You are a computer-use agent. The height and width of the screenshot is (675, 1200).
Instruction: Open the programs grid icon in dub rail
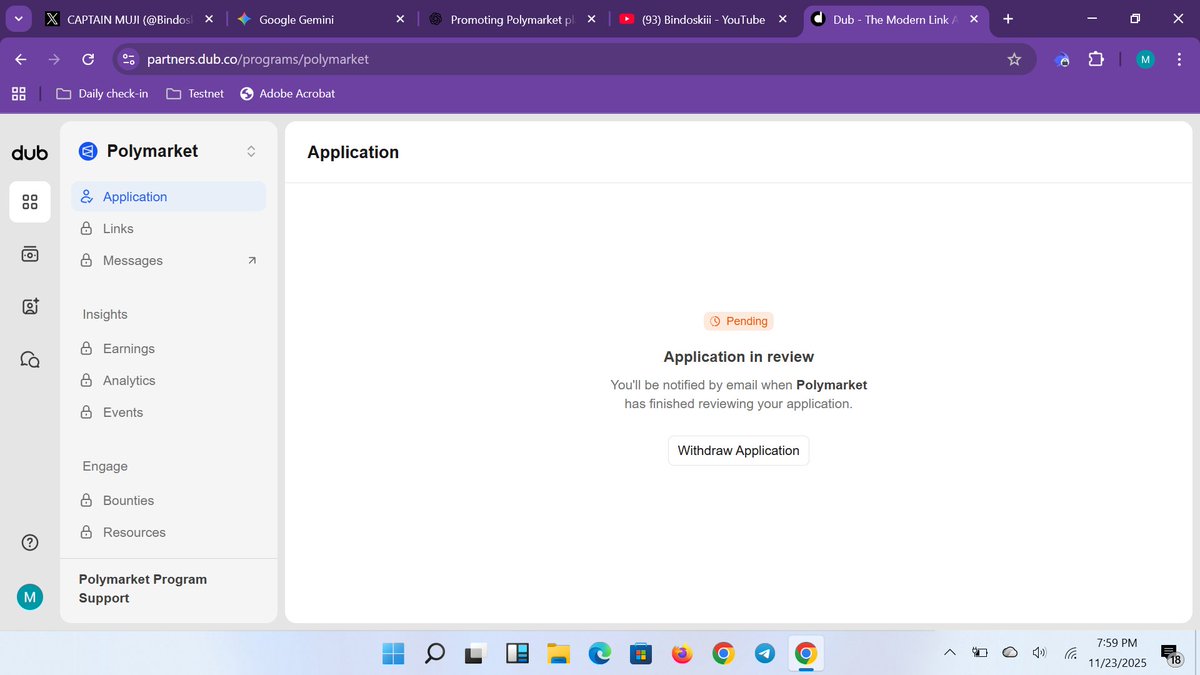coord(30,202)
